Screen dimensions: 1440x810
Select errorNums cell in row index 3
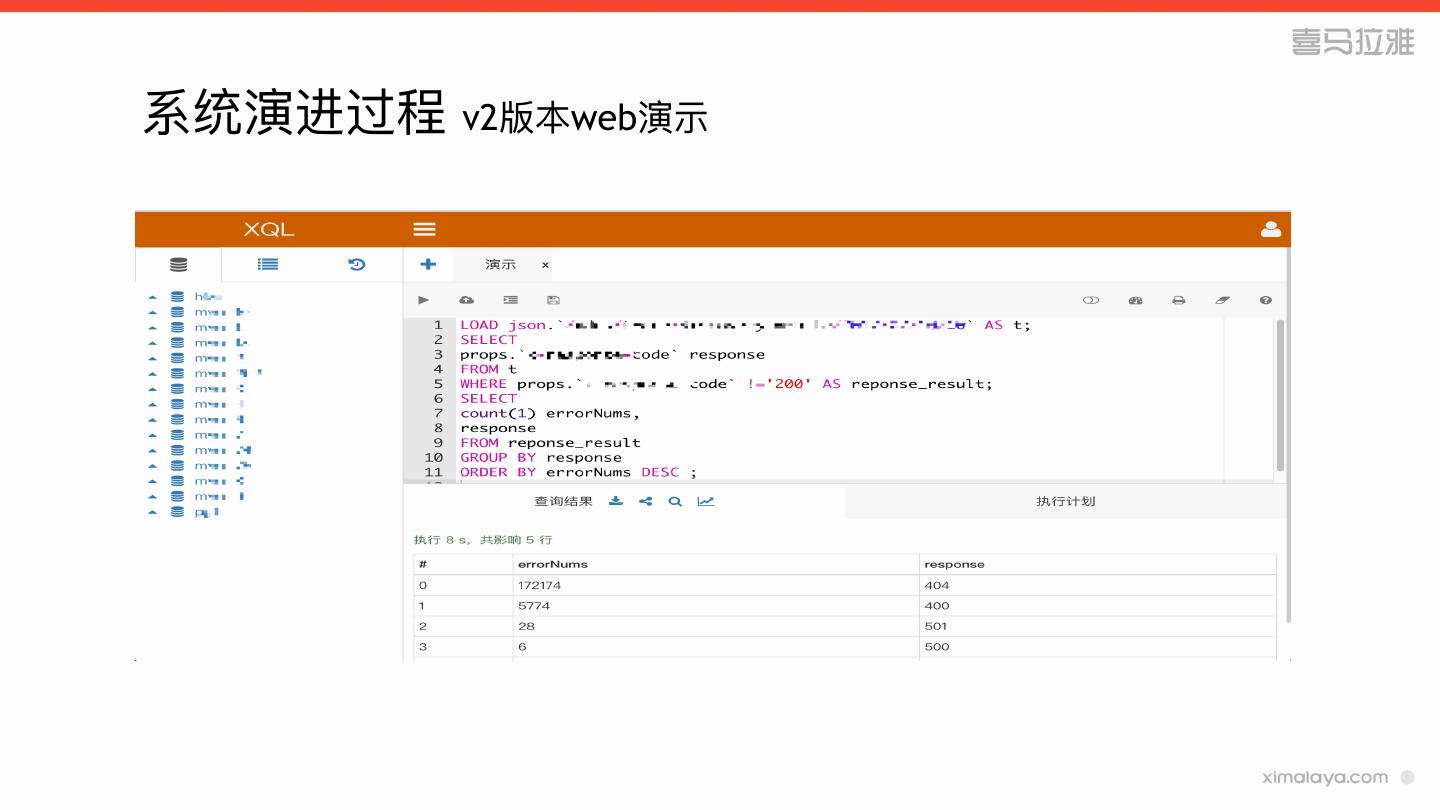tap(716, 647)
